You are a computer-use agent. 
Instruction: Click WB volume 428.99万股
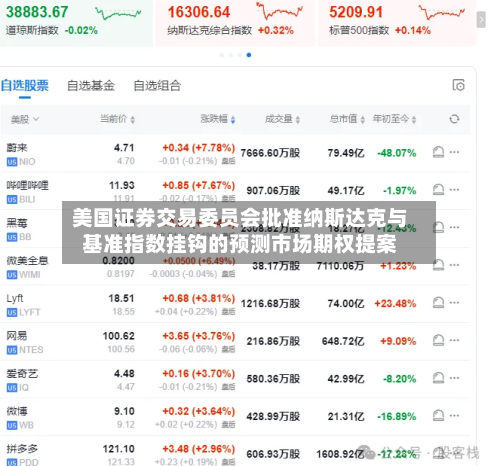click(x=273, y=417)
